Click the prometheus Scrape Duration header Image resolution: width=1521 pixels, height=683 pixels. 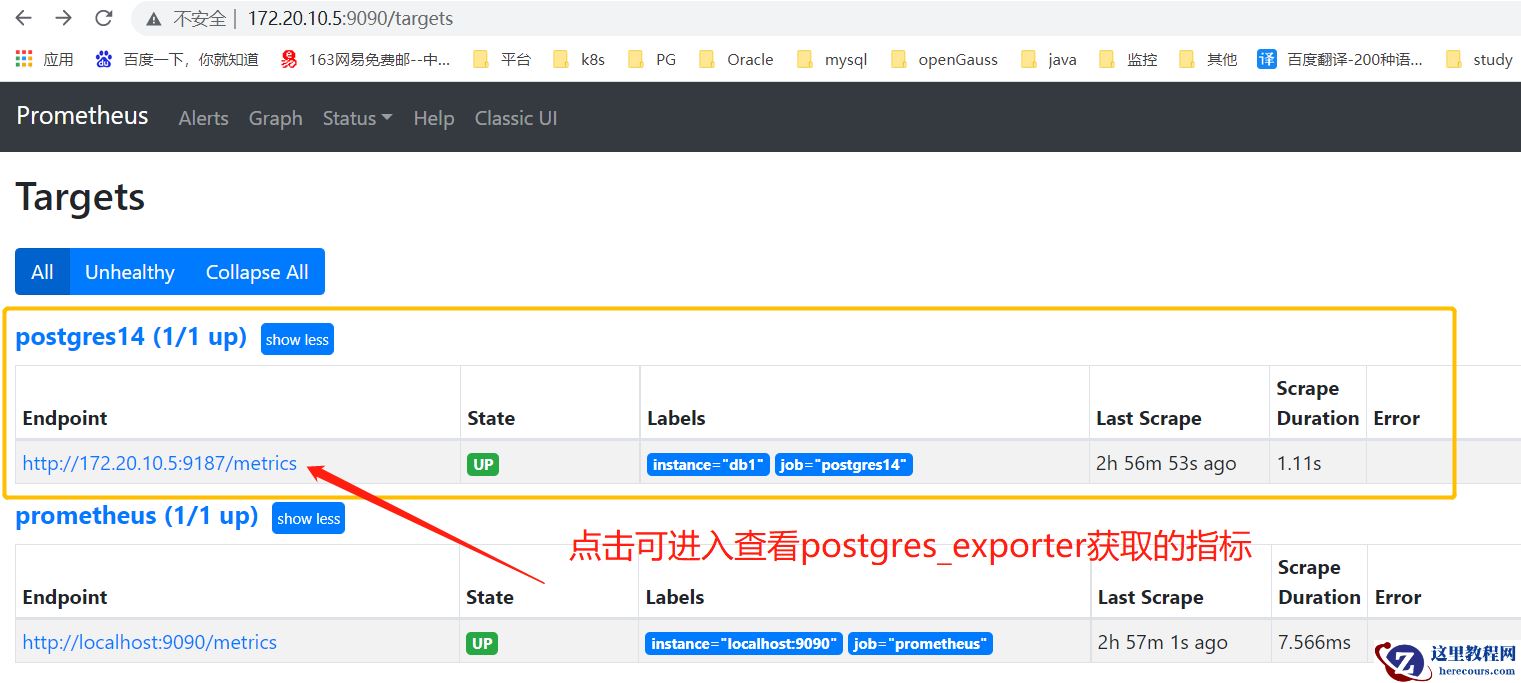coord(1319,582)
